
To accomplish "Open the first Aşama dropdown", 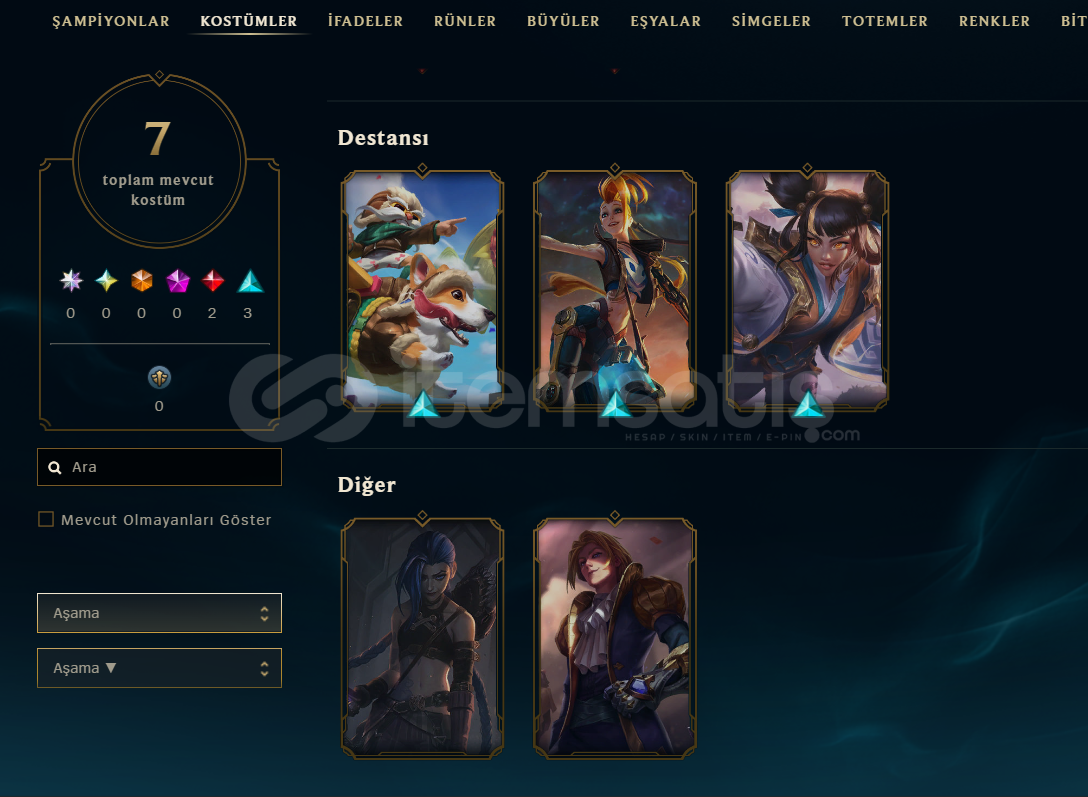I will (160, 613).
